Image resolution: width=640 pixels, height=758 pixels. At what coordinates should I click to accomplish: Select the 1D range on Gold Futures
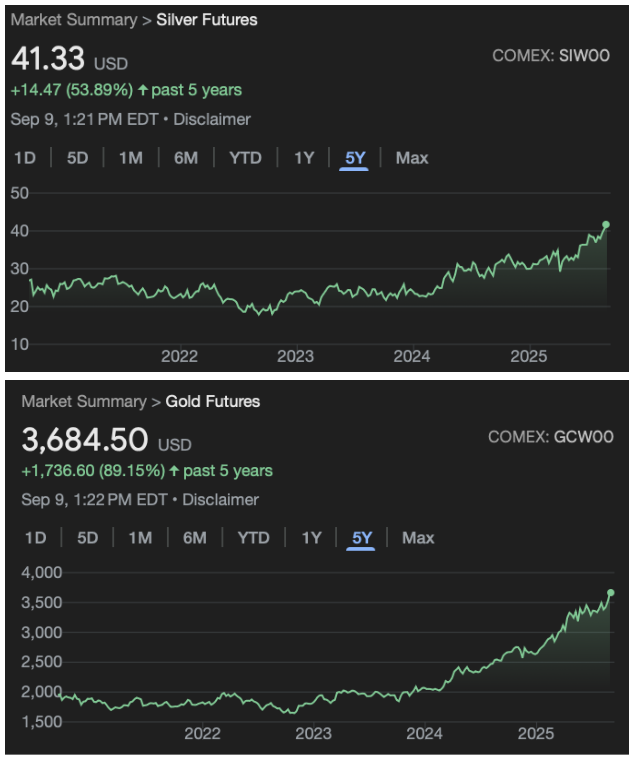click(35, 538)
